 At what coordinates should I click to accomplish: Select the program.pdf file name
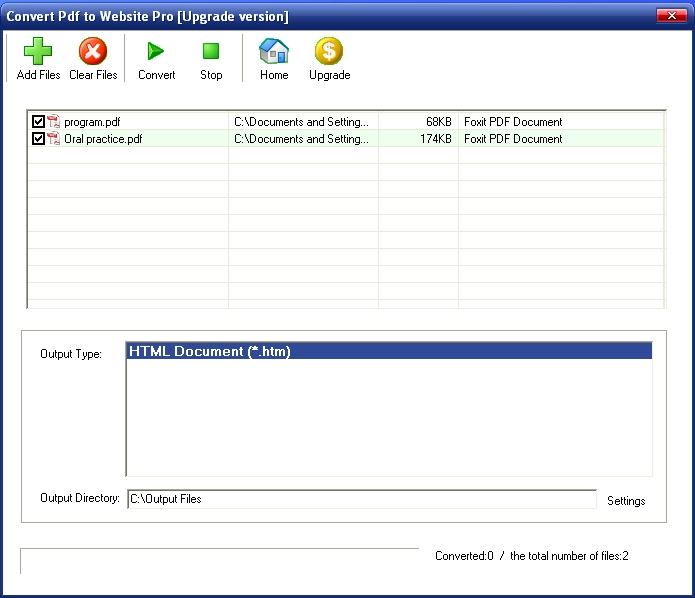coord(92,122)
